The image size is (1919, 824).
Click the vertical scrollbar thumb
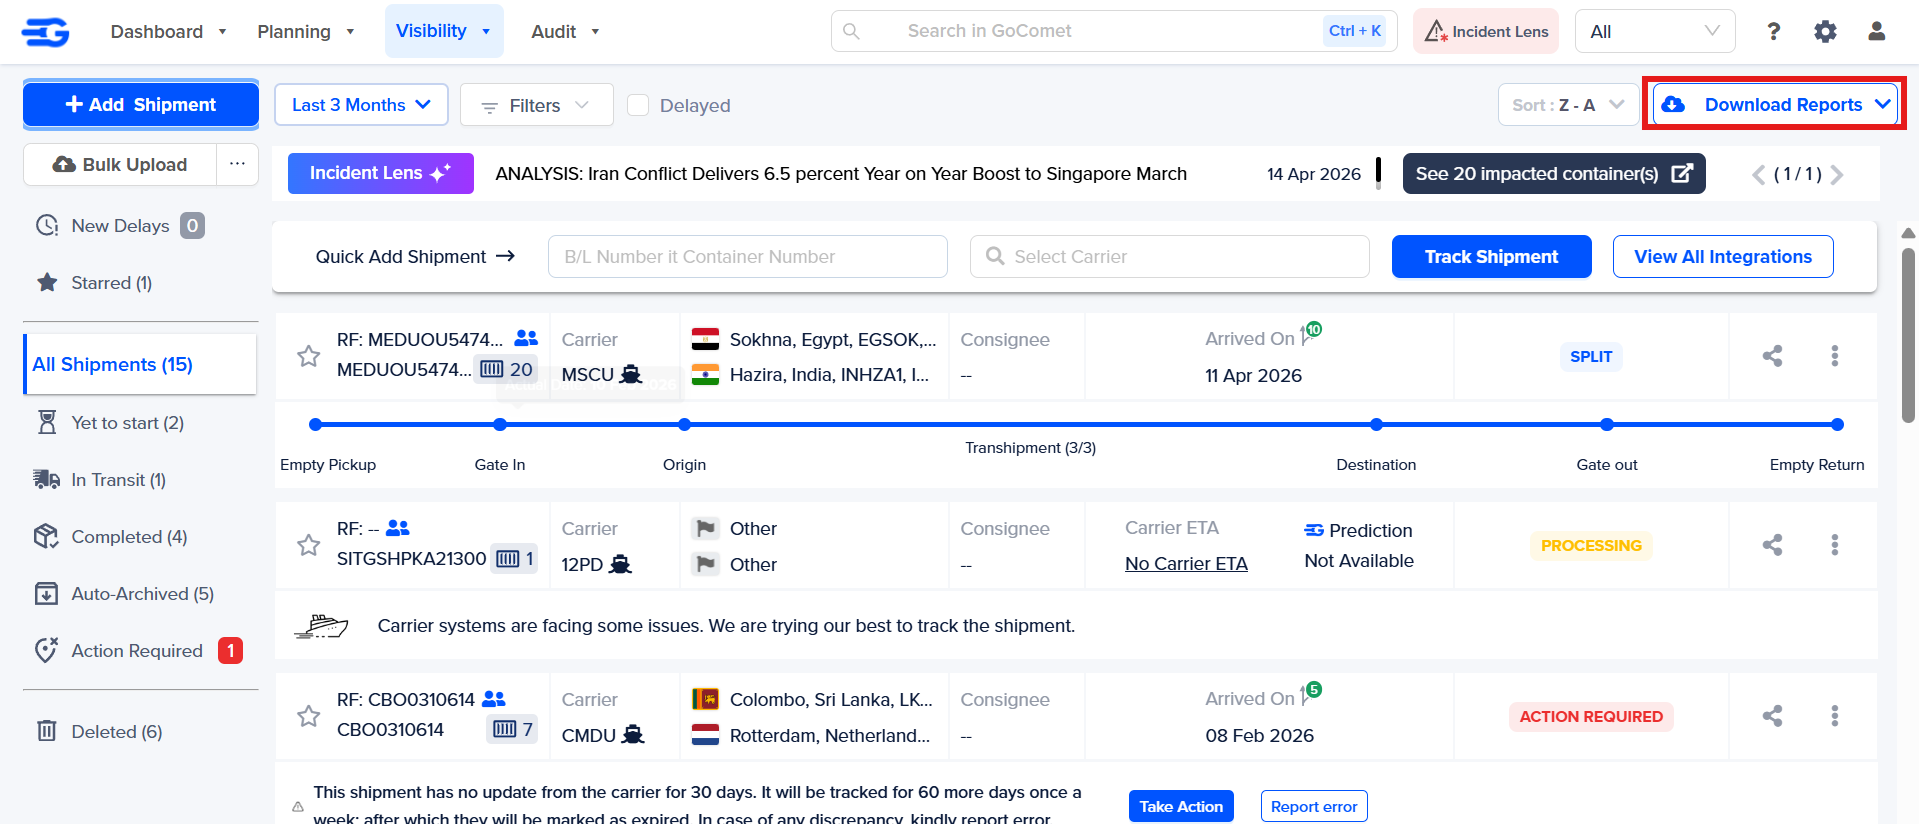coord(1908,336)
